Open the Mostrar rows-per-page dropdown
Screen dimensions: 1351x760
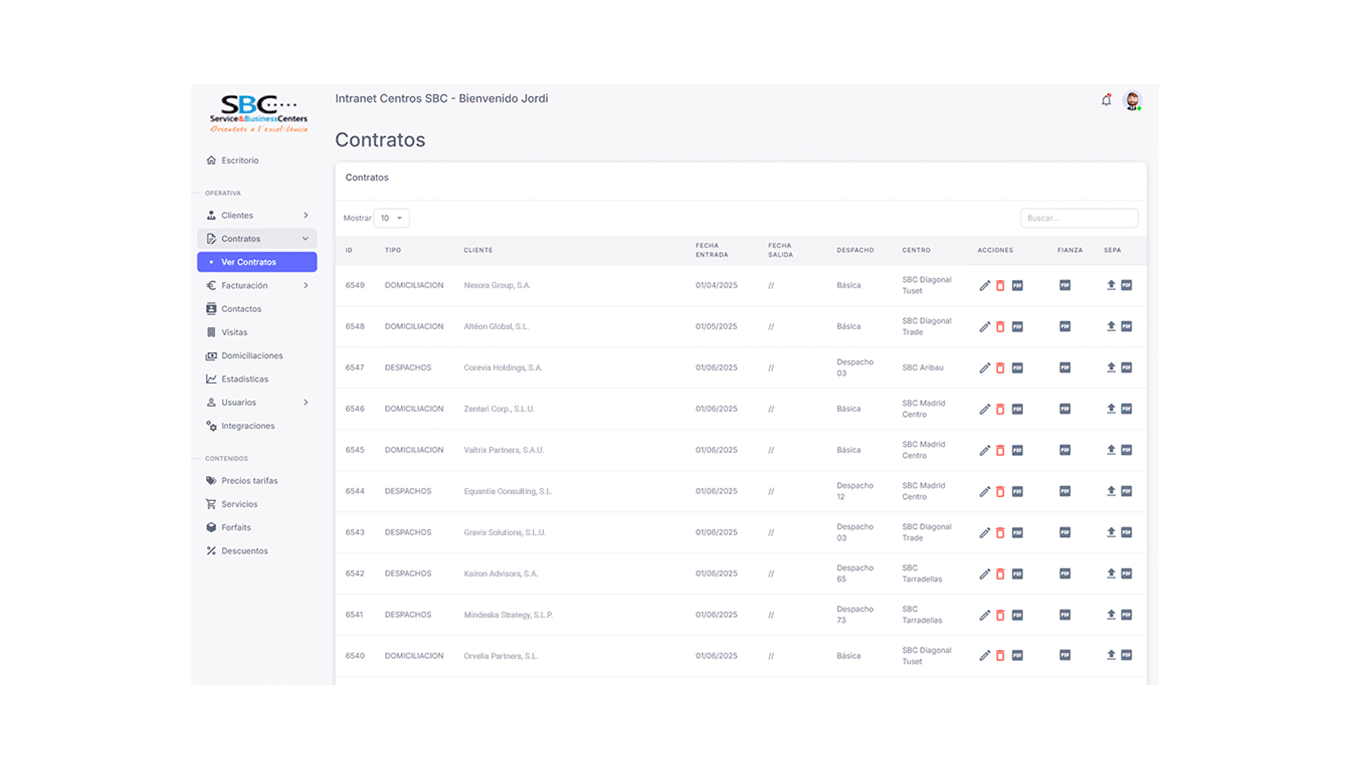[x=391, y=218]
